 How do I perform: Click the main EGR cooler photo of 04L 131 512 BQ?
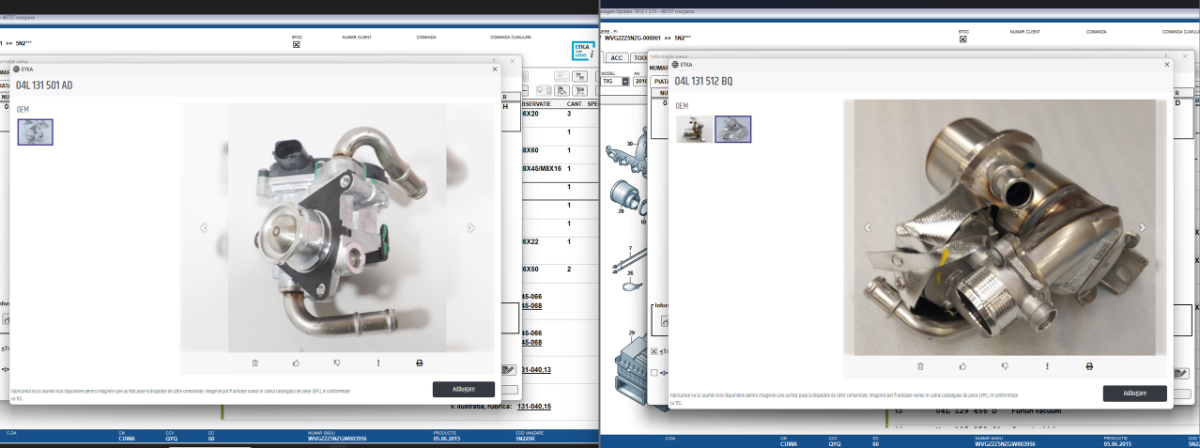[1004, 227]
